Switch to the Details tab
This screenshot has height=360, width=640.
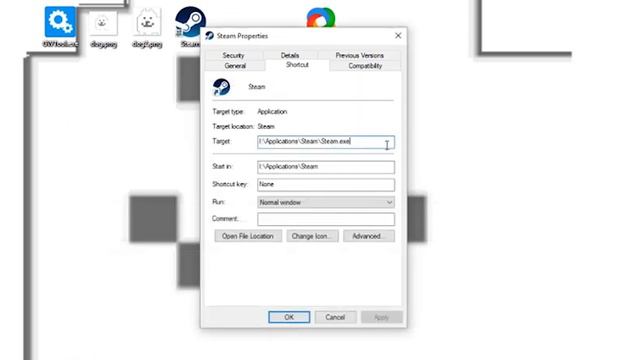[x=290, y=55]
